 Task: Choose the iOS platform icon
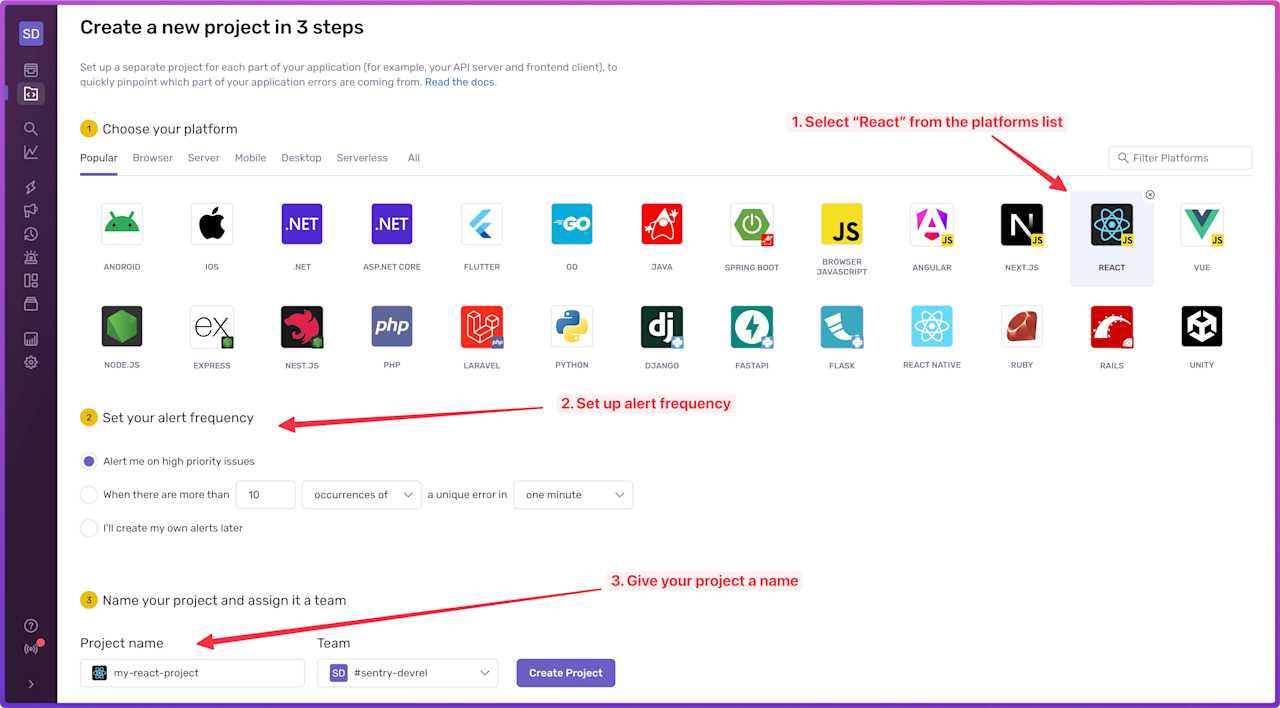click(x=212, y=224)
